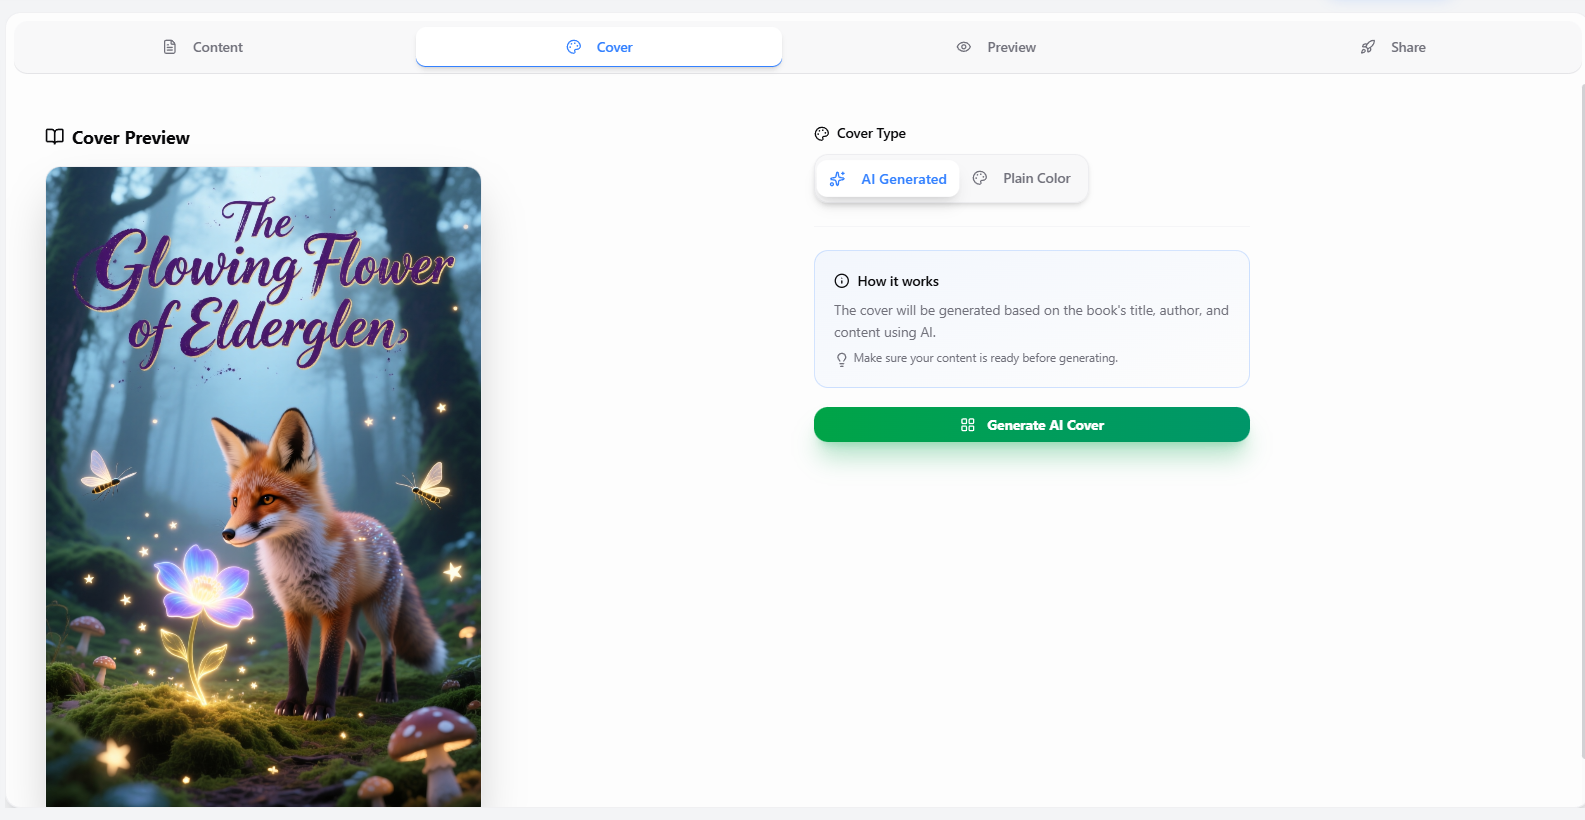Click the palette icon in Plain Color option
The width and height of the screenshot is (1585, 820).
[x=980, y=178]
